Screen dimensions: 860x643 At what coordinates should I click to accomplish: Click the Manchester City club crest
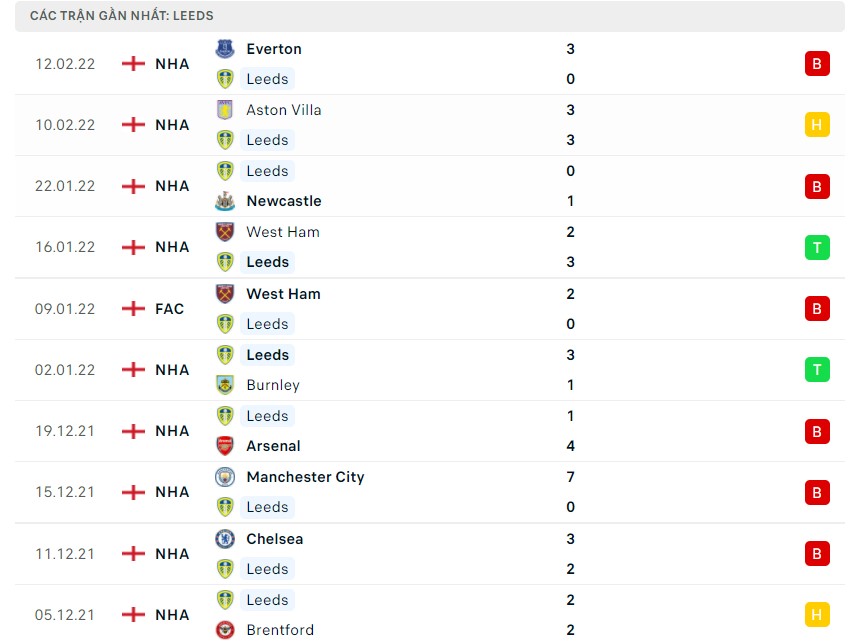pyautogui.click(x=225, y=477)
